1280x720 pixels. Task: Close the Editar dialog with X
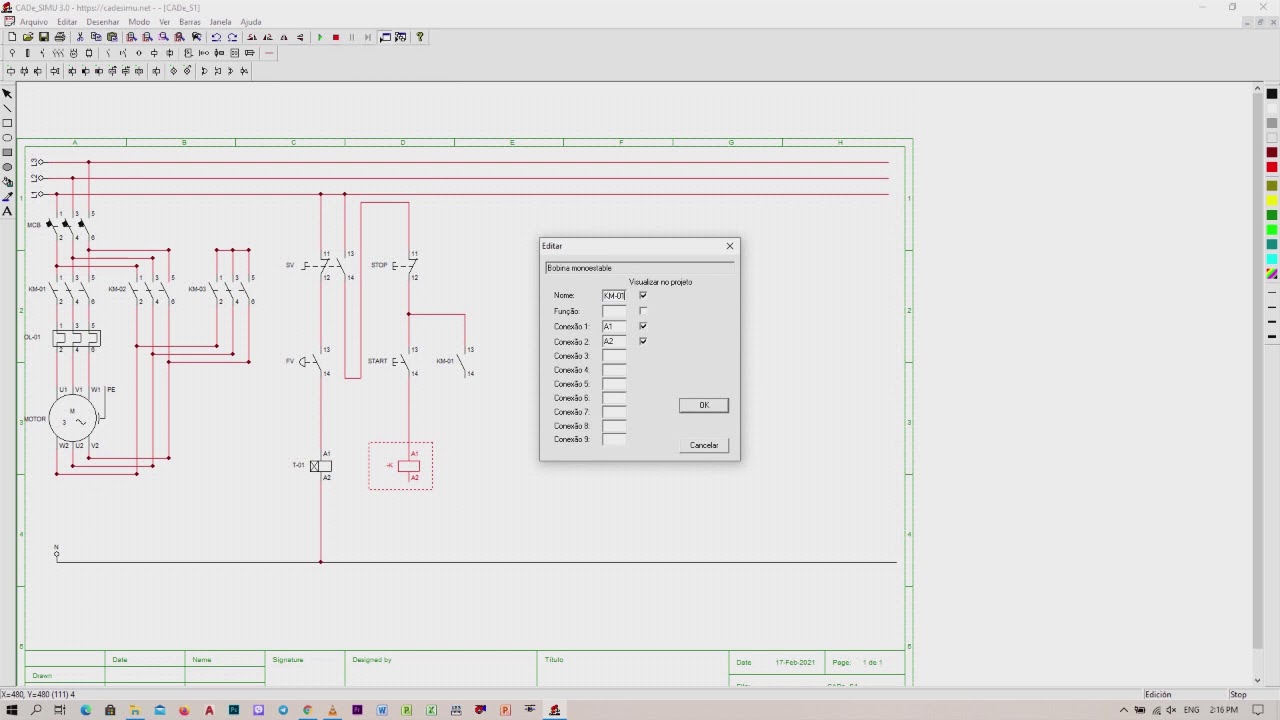[730, 246]
